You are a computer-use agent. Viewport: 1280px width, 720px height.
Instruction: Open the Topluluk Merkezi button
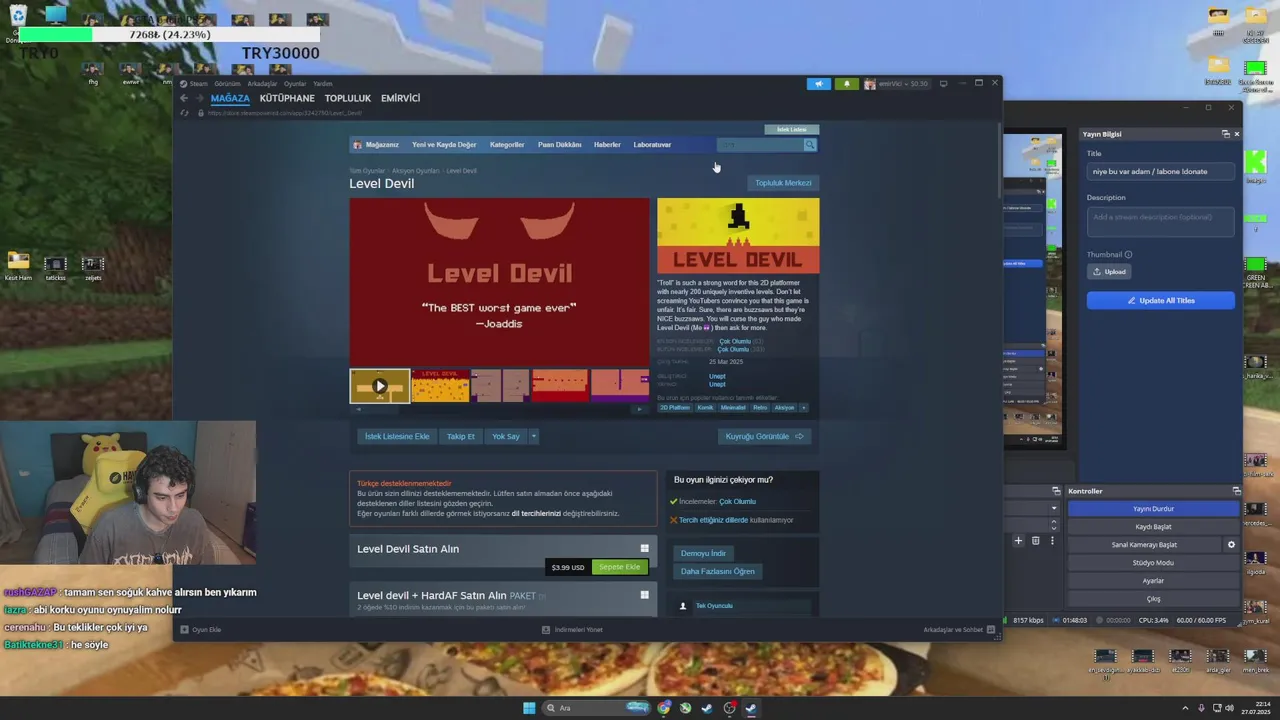point(783,183)
